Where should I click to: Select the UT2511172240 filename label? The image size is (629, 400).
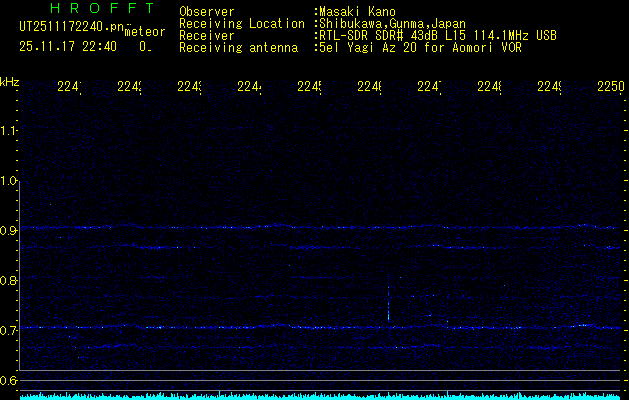[x=70, y=26]
